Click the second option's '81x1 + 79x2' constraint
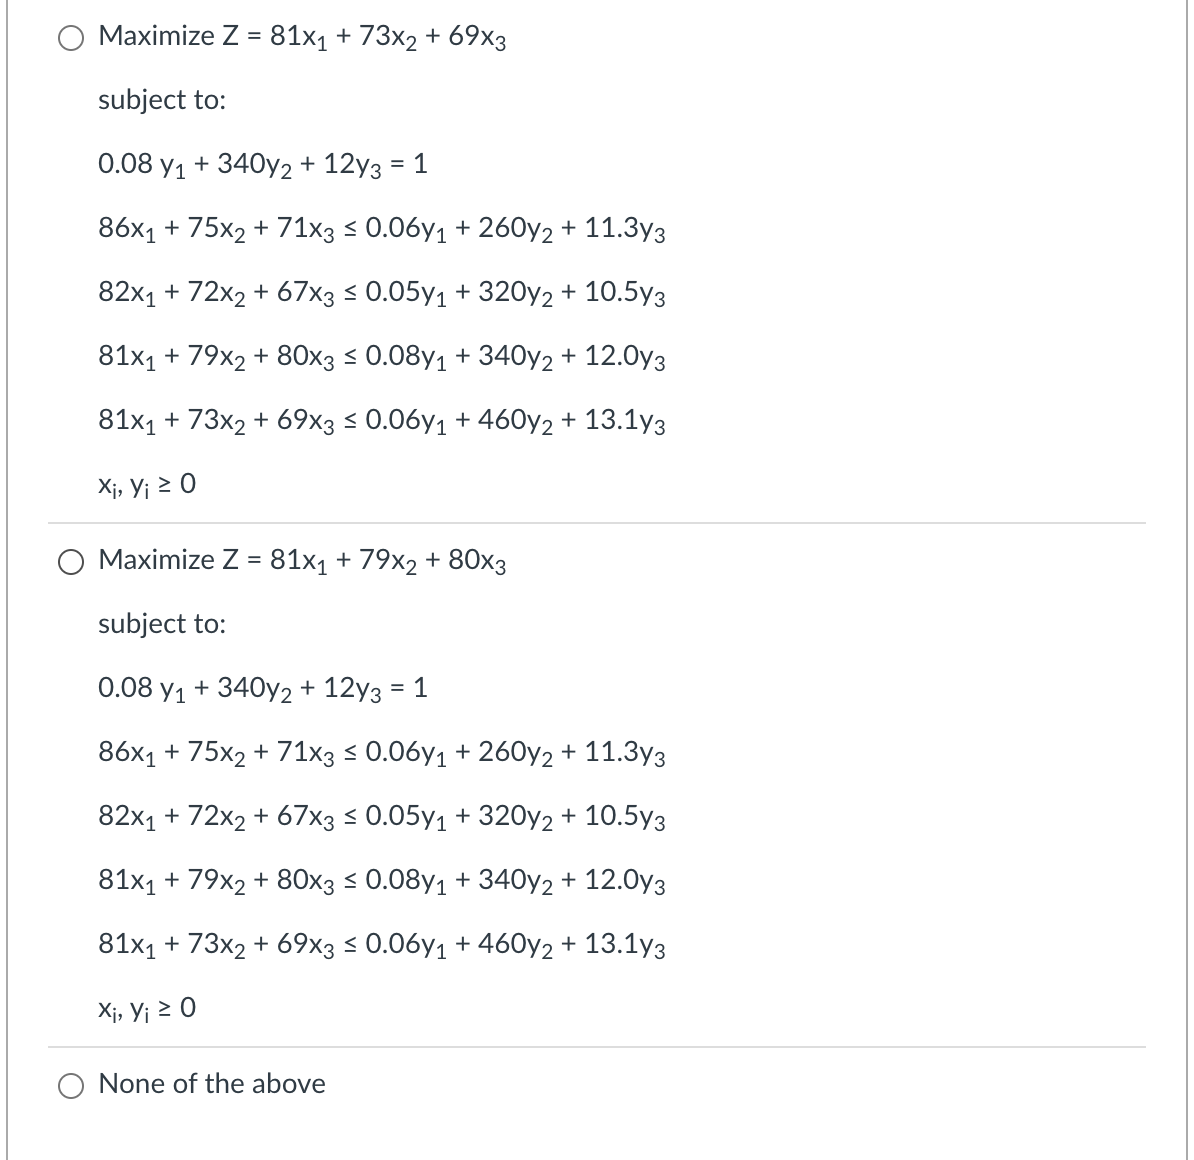The height and width of the screenshot is (1160, 1194). [382, 882]
